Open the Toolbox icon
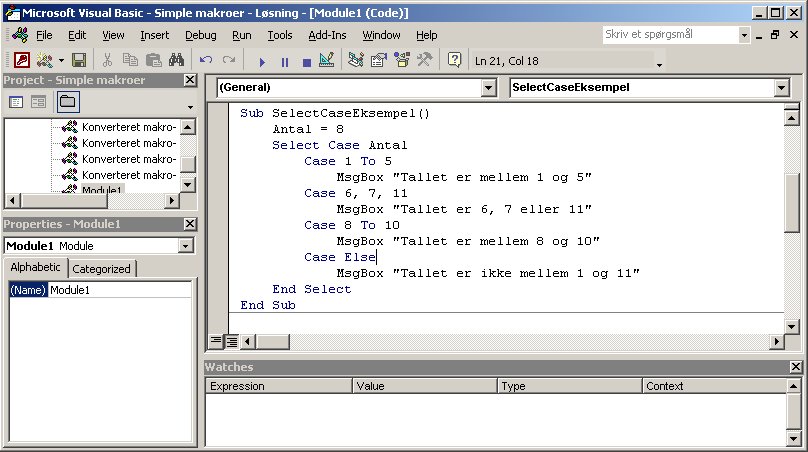 (425, 60)
